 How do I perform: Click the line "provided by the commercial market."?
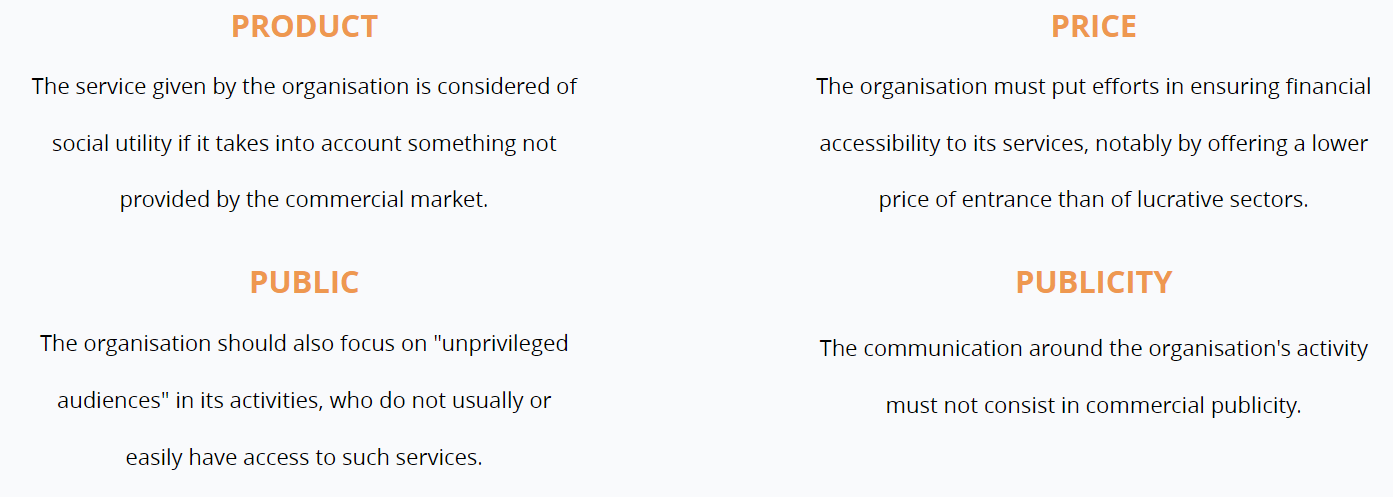[304, 199]
